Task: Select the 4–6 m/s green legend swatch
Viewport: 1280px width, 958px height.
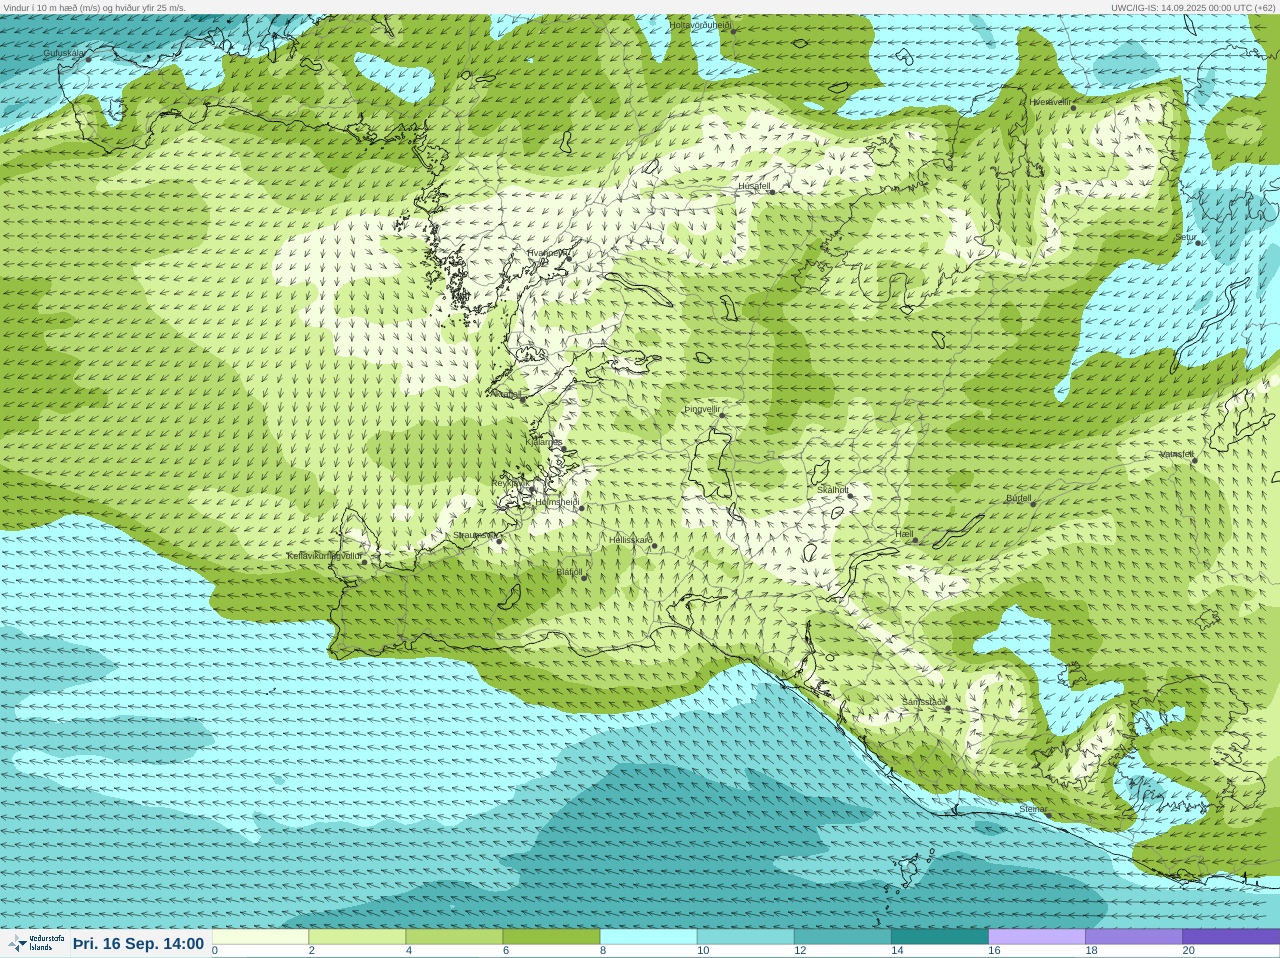Action: tap(454, 937)
